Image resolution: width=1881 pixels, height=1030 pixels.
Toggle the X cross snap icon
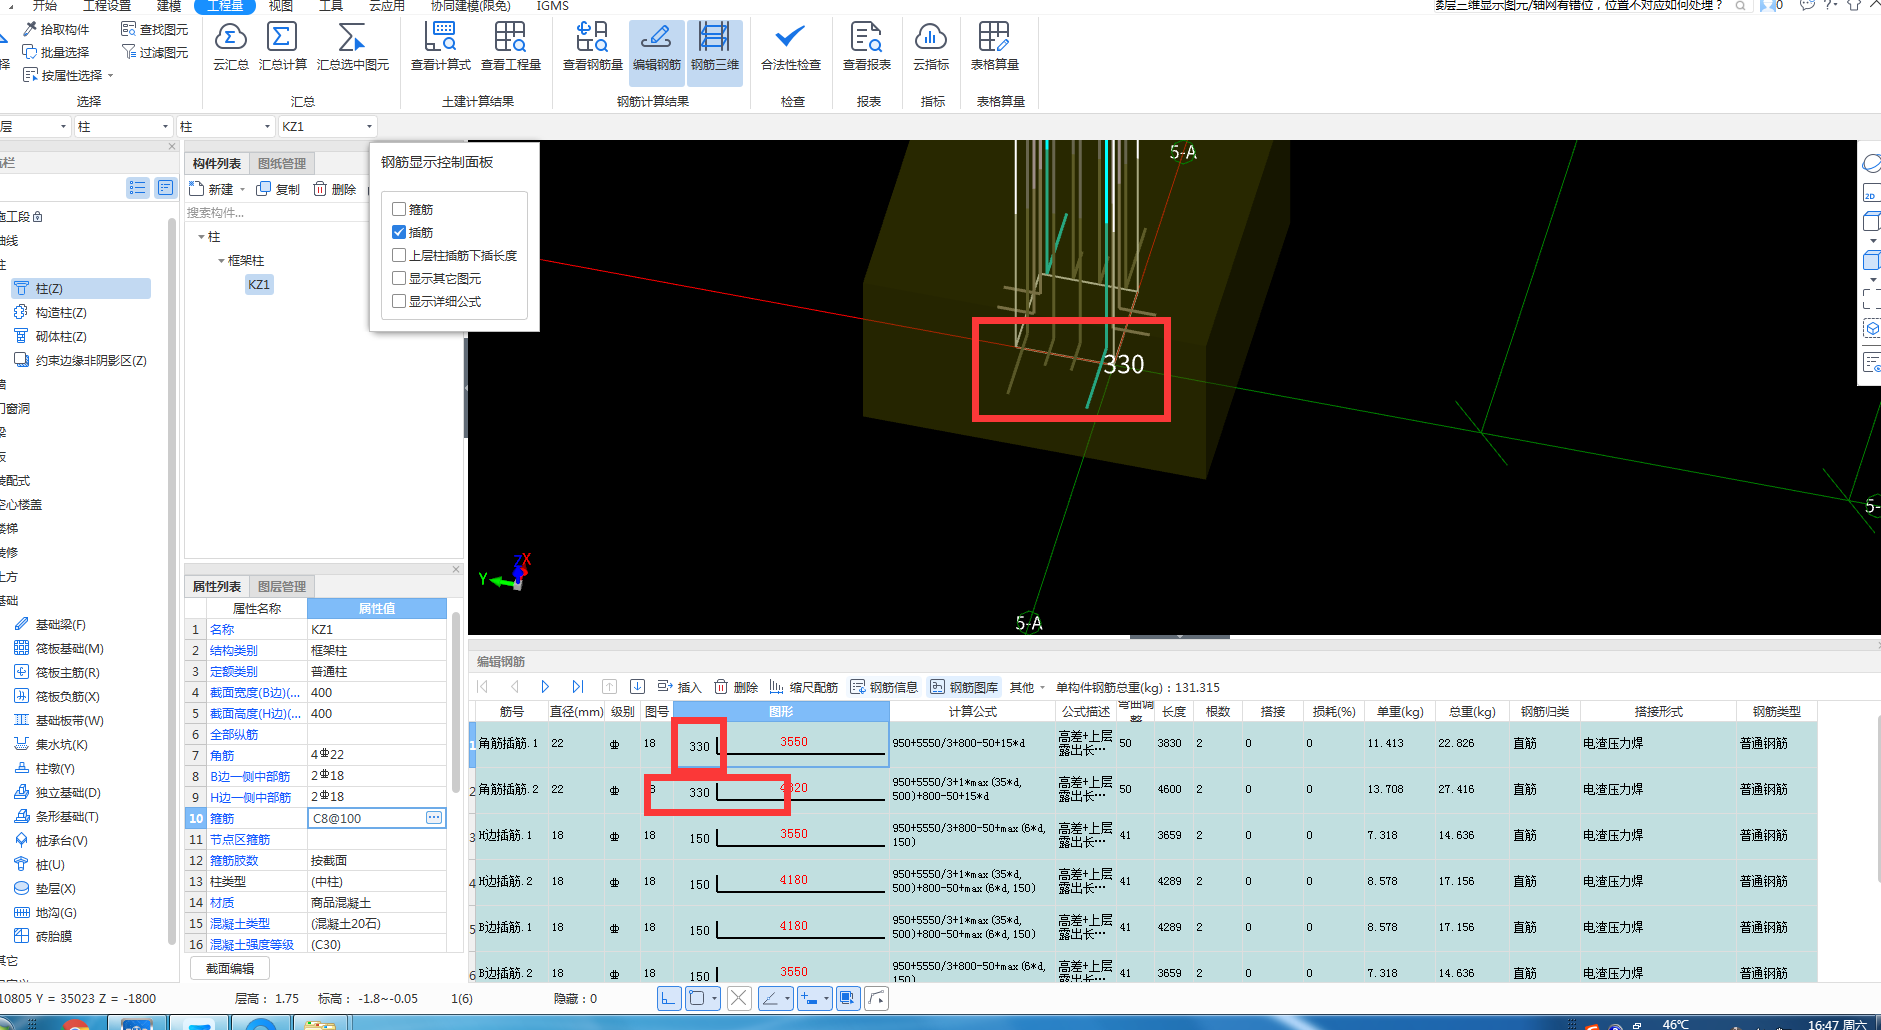(x=739, y=998)
